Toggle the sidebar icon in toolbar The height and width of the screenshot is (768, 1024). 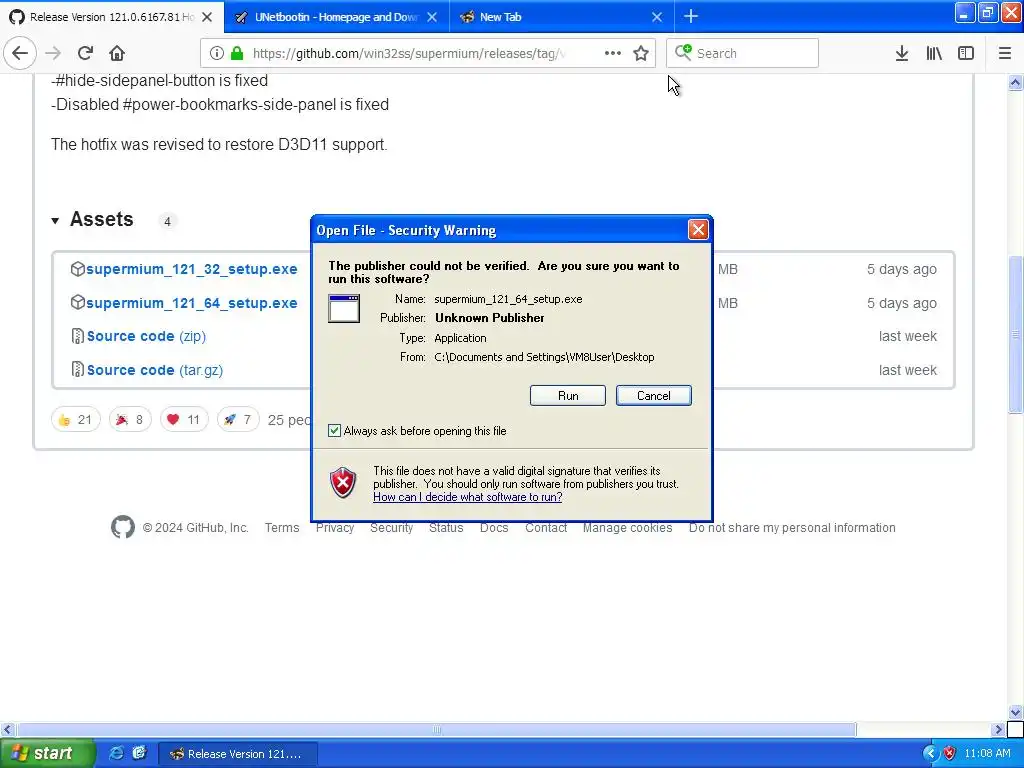click(x=966, y=53)
